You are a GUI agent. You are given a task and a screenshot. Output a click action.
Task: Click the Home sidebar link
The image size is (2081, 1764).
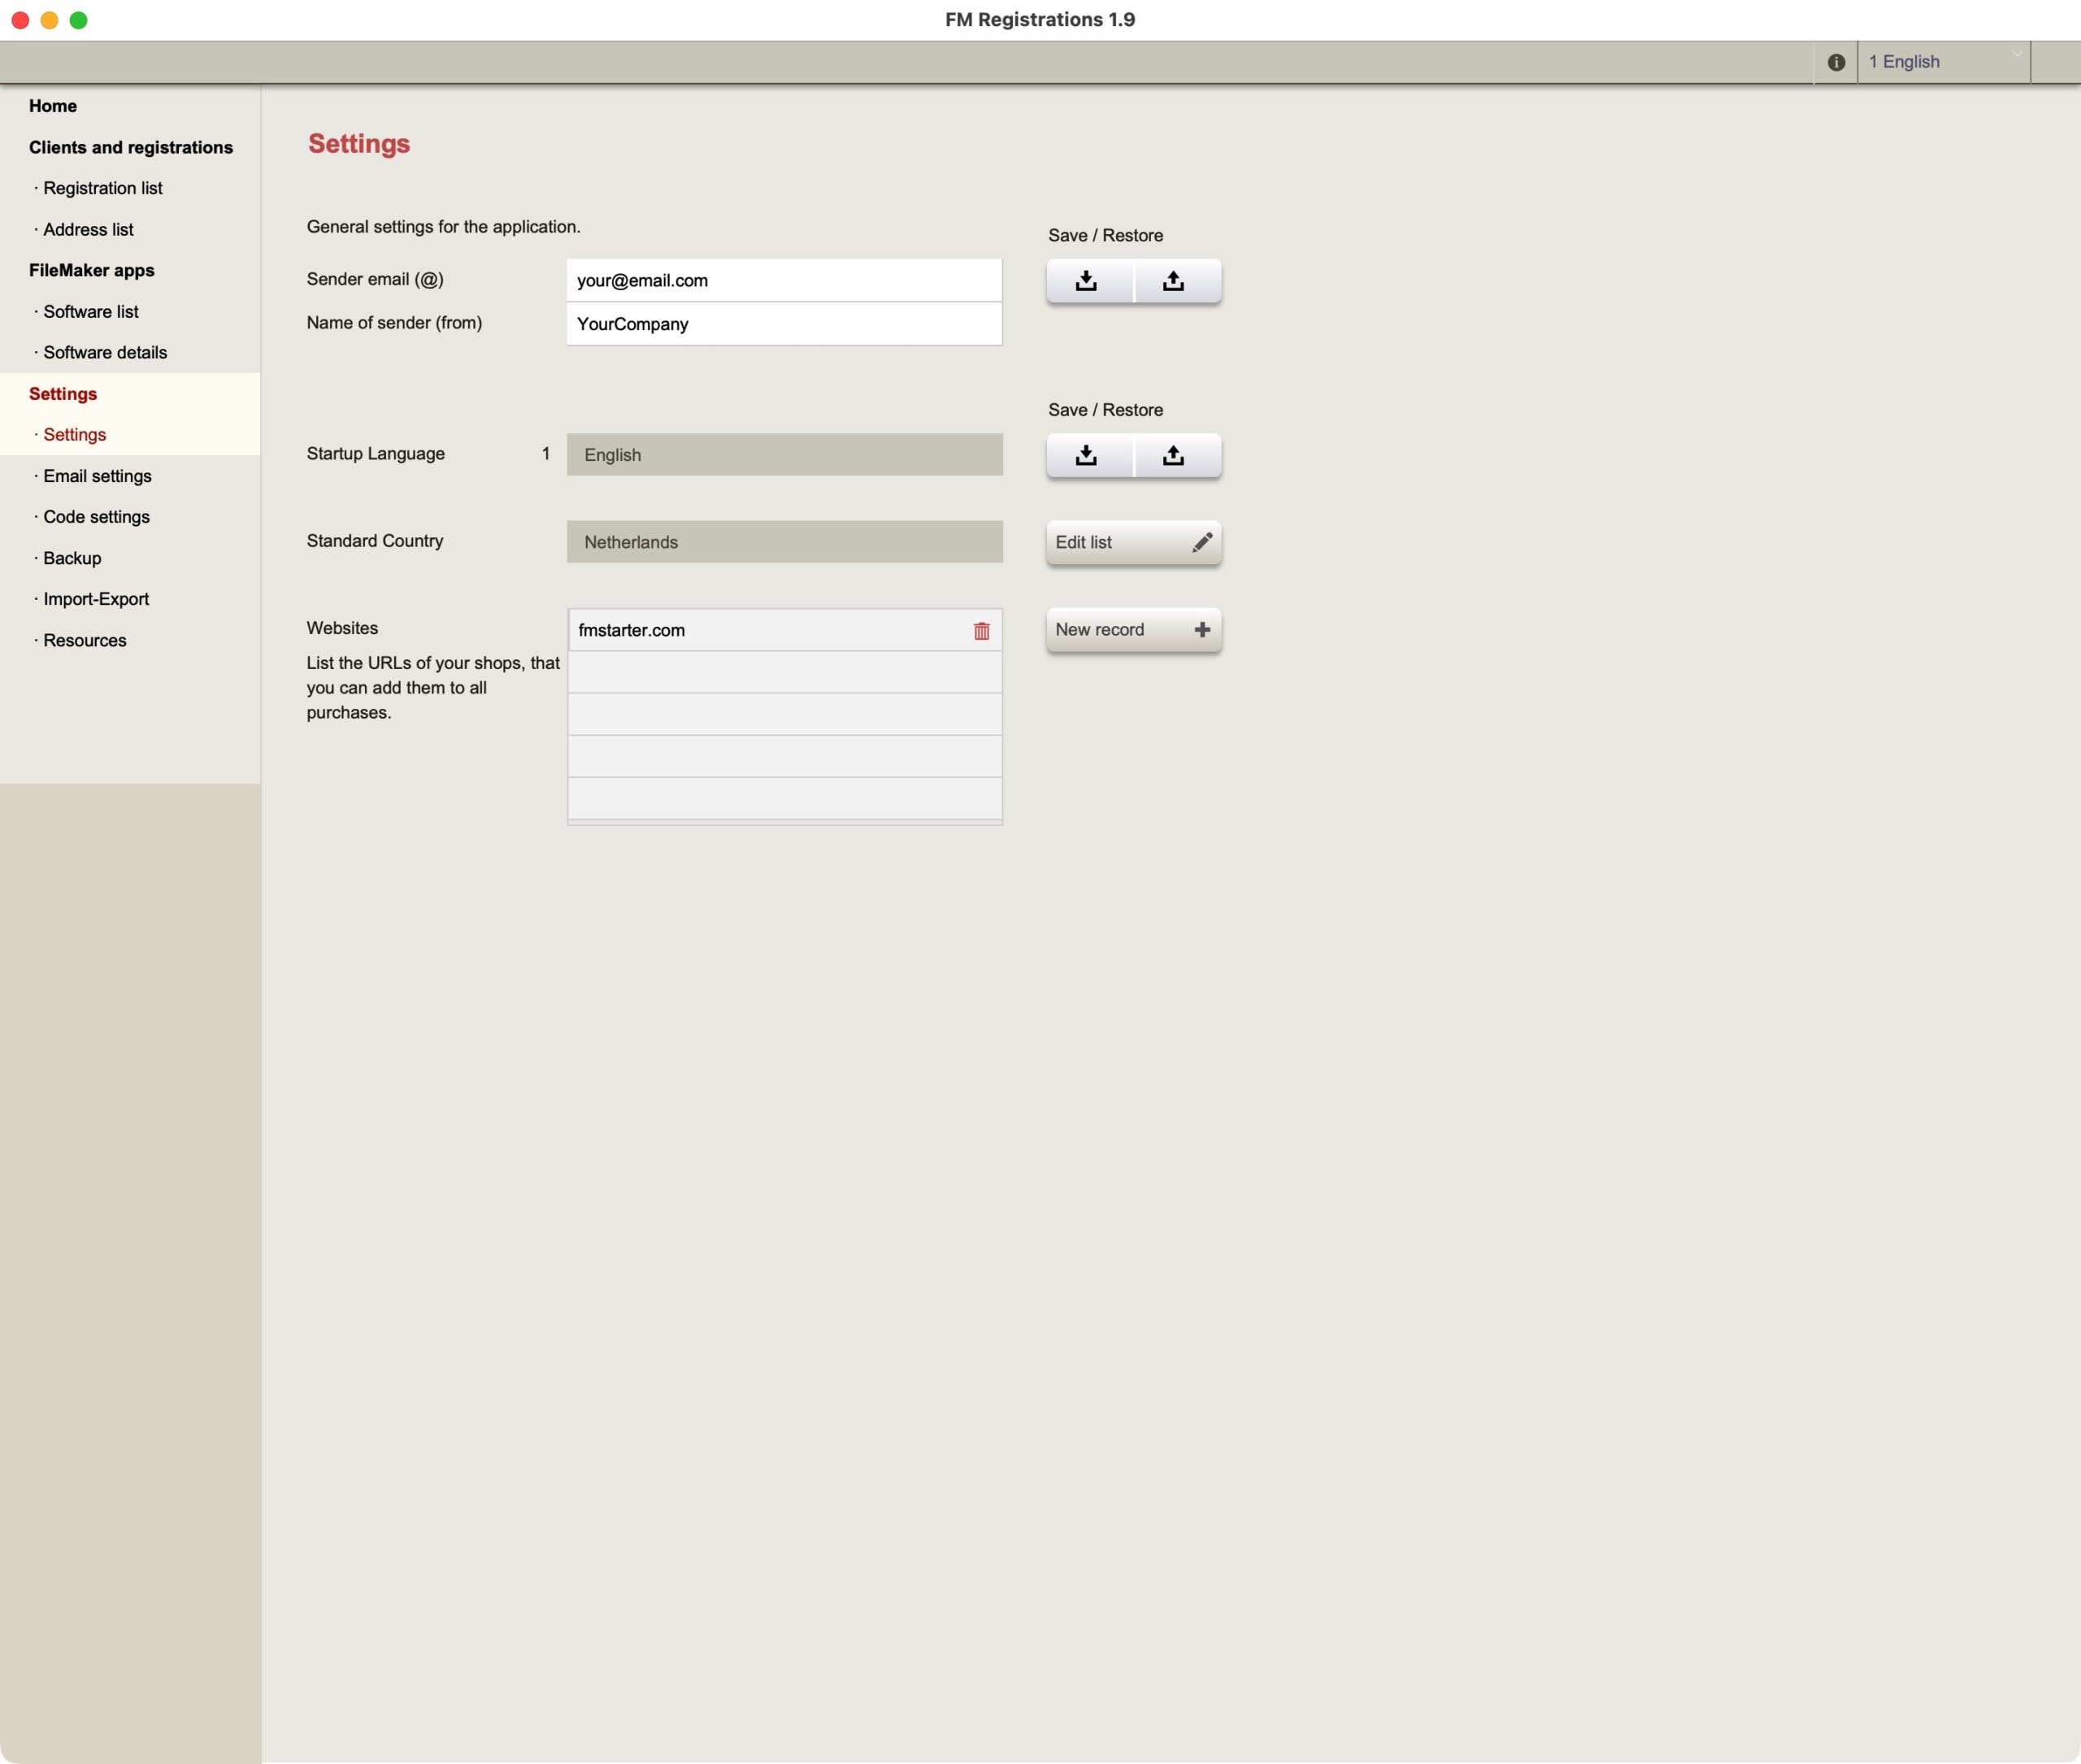click(x=53, y=106)
